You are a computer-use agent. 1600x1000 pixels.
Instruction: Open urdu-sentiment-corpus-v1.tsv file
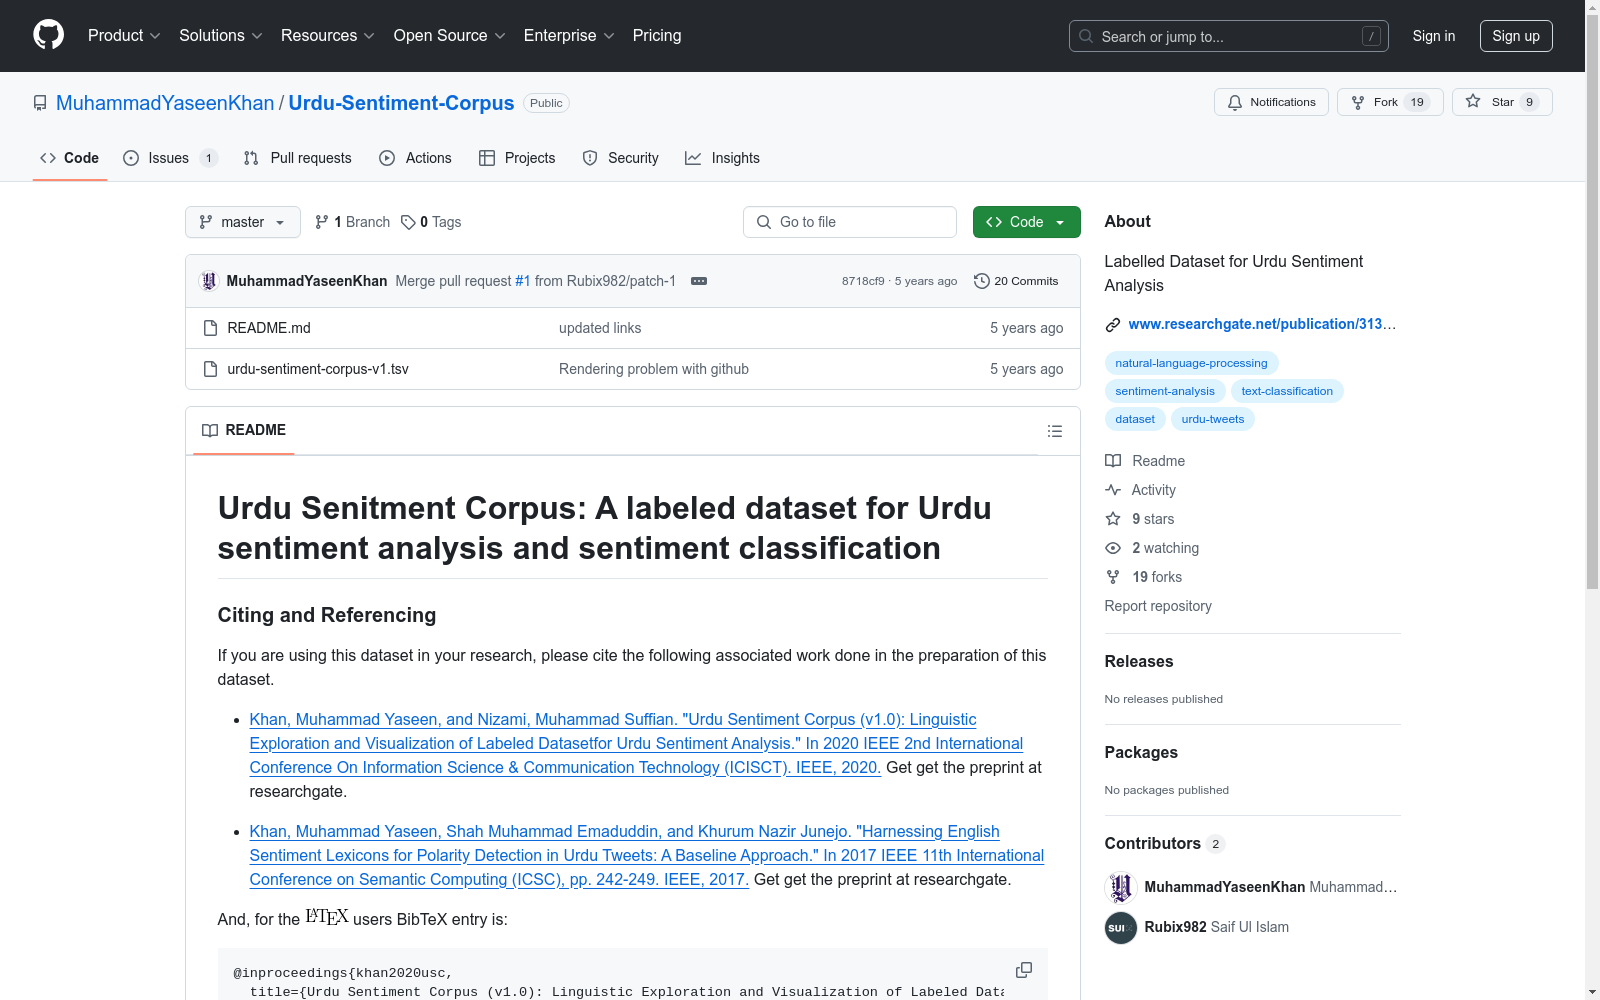318,369
